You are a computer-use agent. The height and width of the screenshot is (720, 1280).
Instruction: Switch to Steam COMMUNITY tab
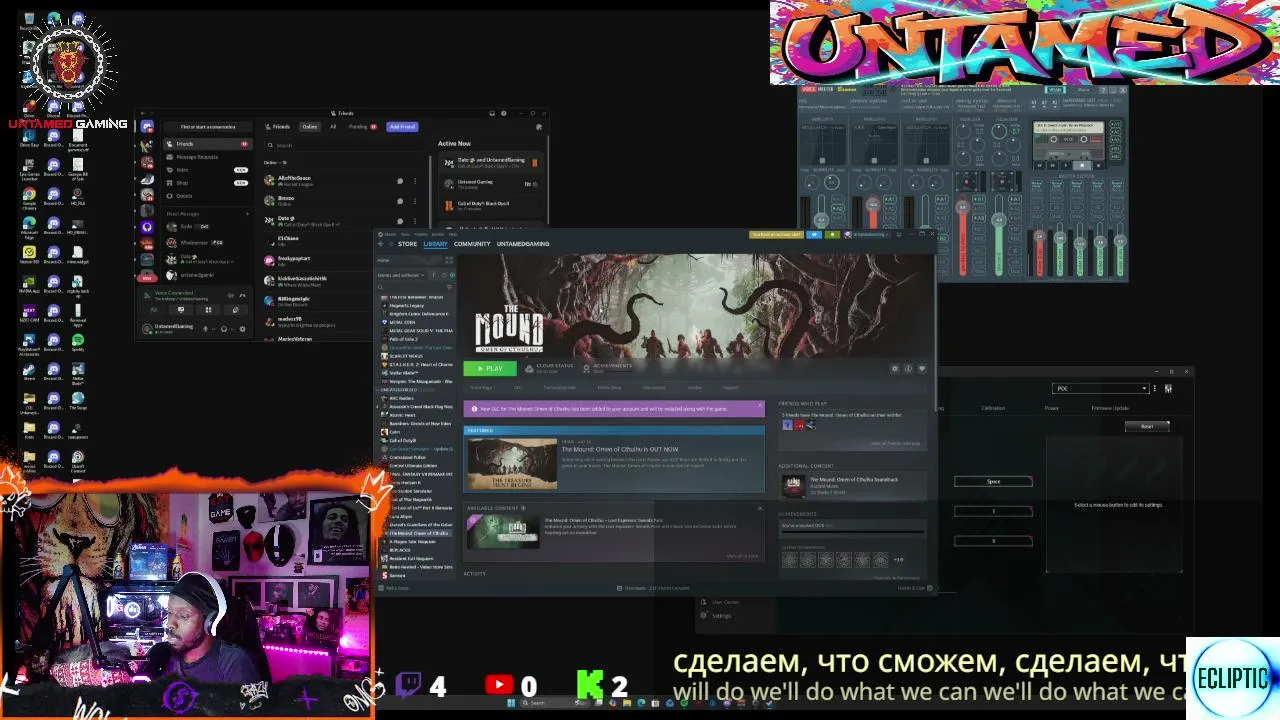(x=472, y=244)
